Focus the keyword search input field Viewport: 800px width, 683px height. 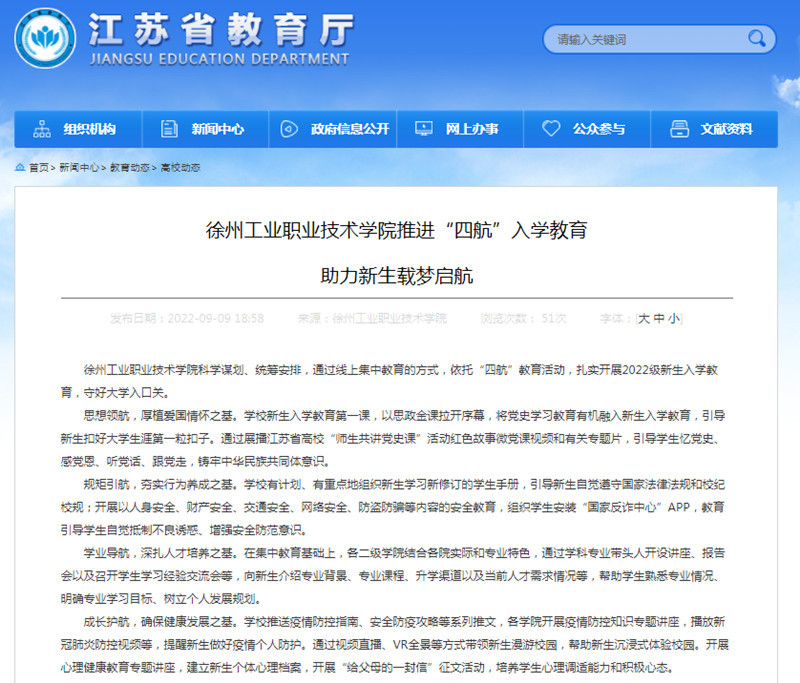(645, 39)
